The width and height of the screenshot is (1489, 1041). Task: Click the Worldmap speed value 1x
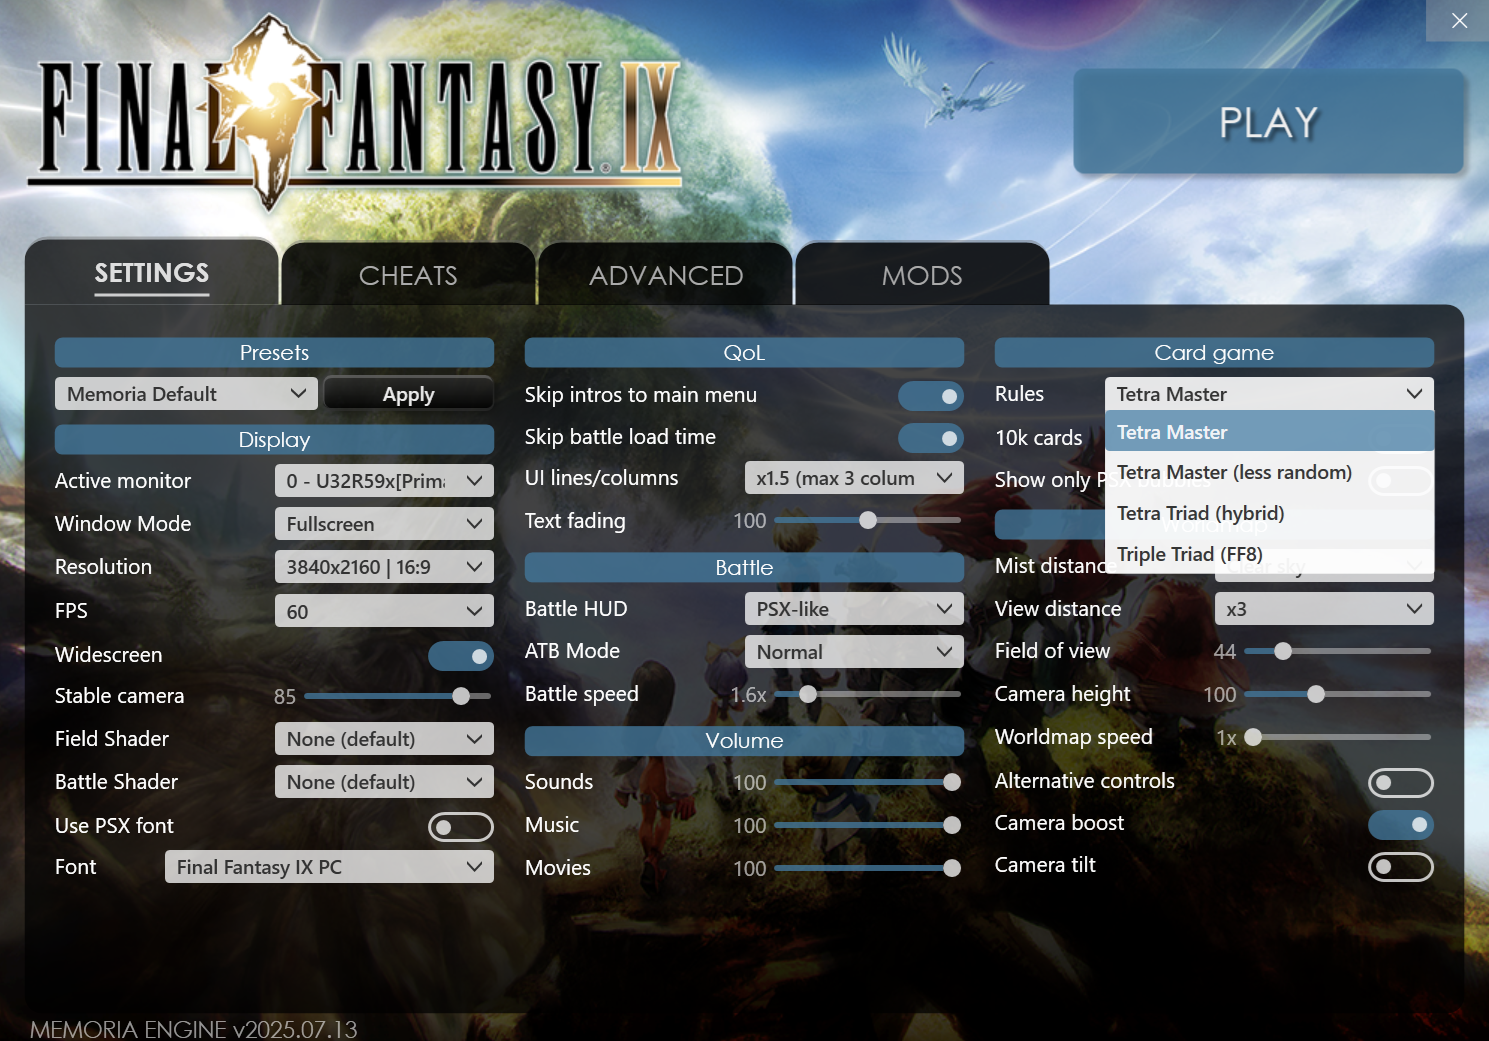tap(1227, 738)
